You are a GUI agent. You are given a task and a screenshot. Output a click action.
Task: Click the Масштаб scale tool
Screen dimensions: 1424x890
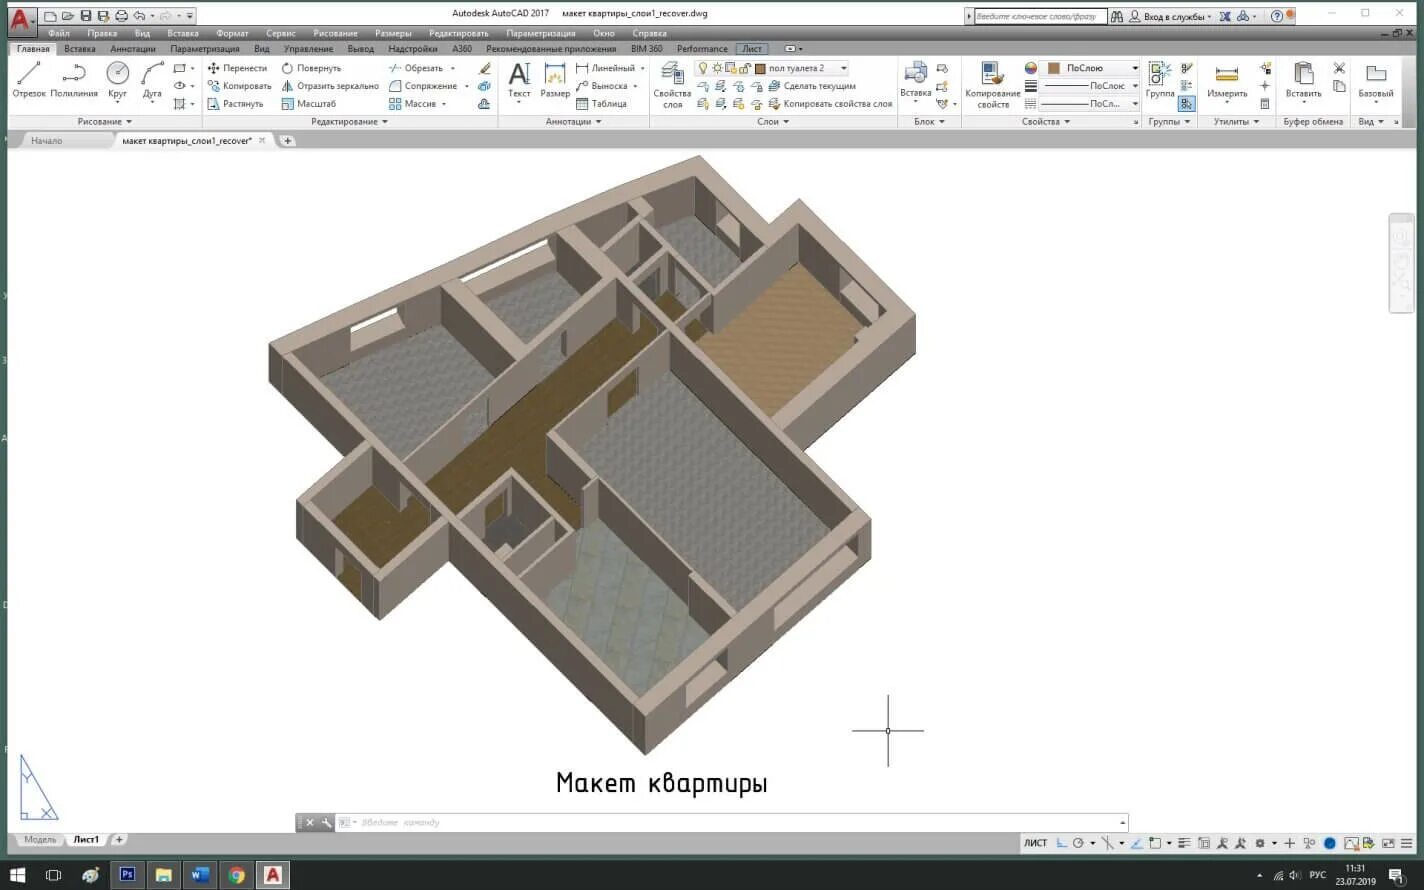pyautogui.click(x=308, y=104)
